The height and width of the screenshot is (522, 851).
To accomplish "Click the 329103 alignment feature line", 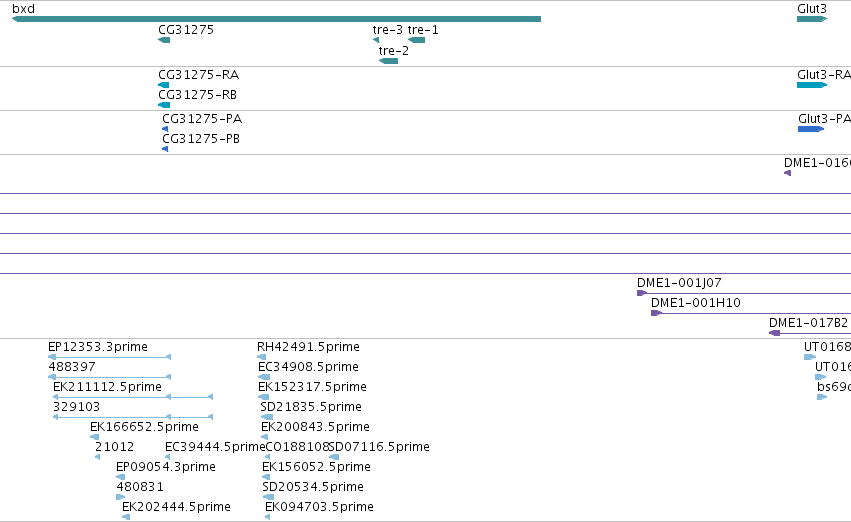I will click(x=133, y=417).
